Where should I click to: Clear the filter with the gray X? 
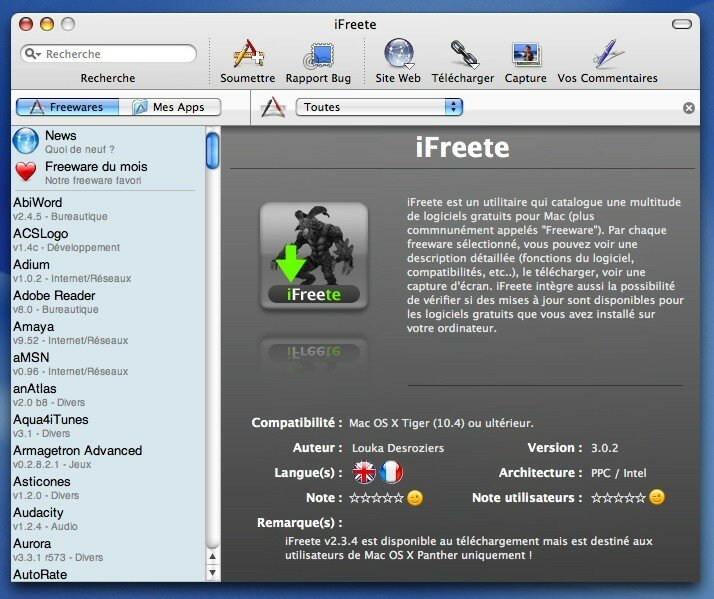(x=689, y=108)
